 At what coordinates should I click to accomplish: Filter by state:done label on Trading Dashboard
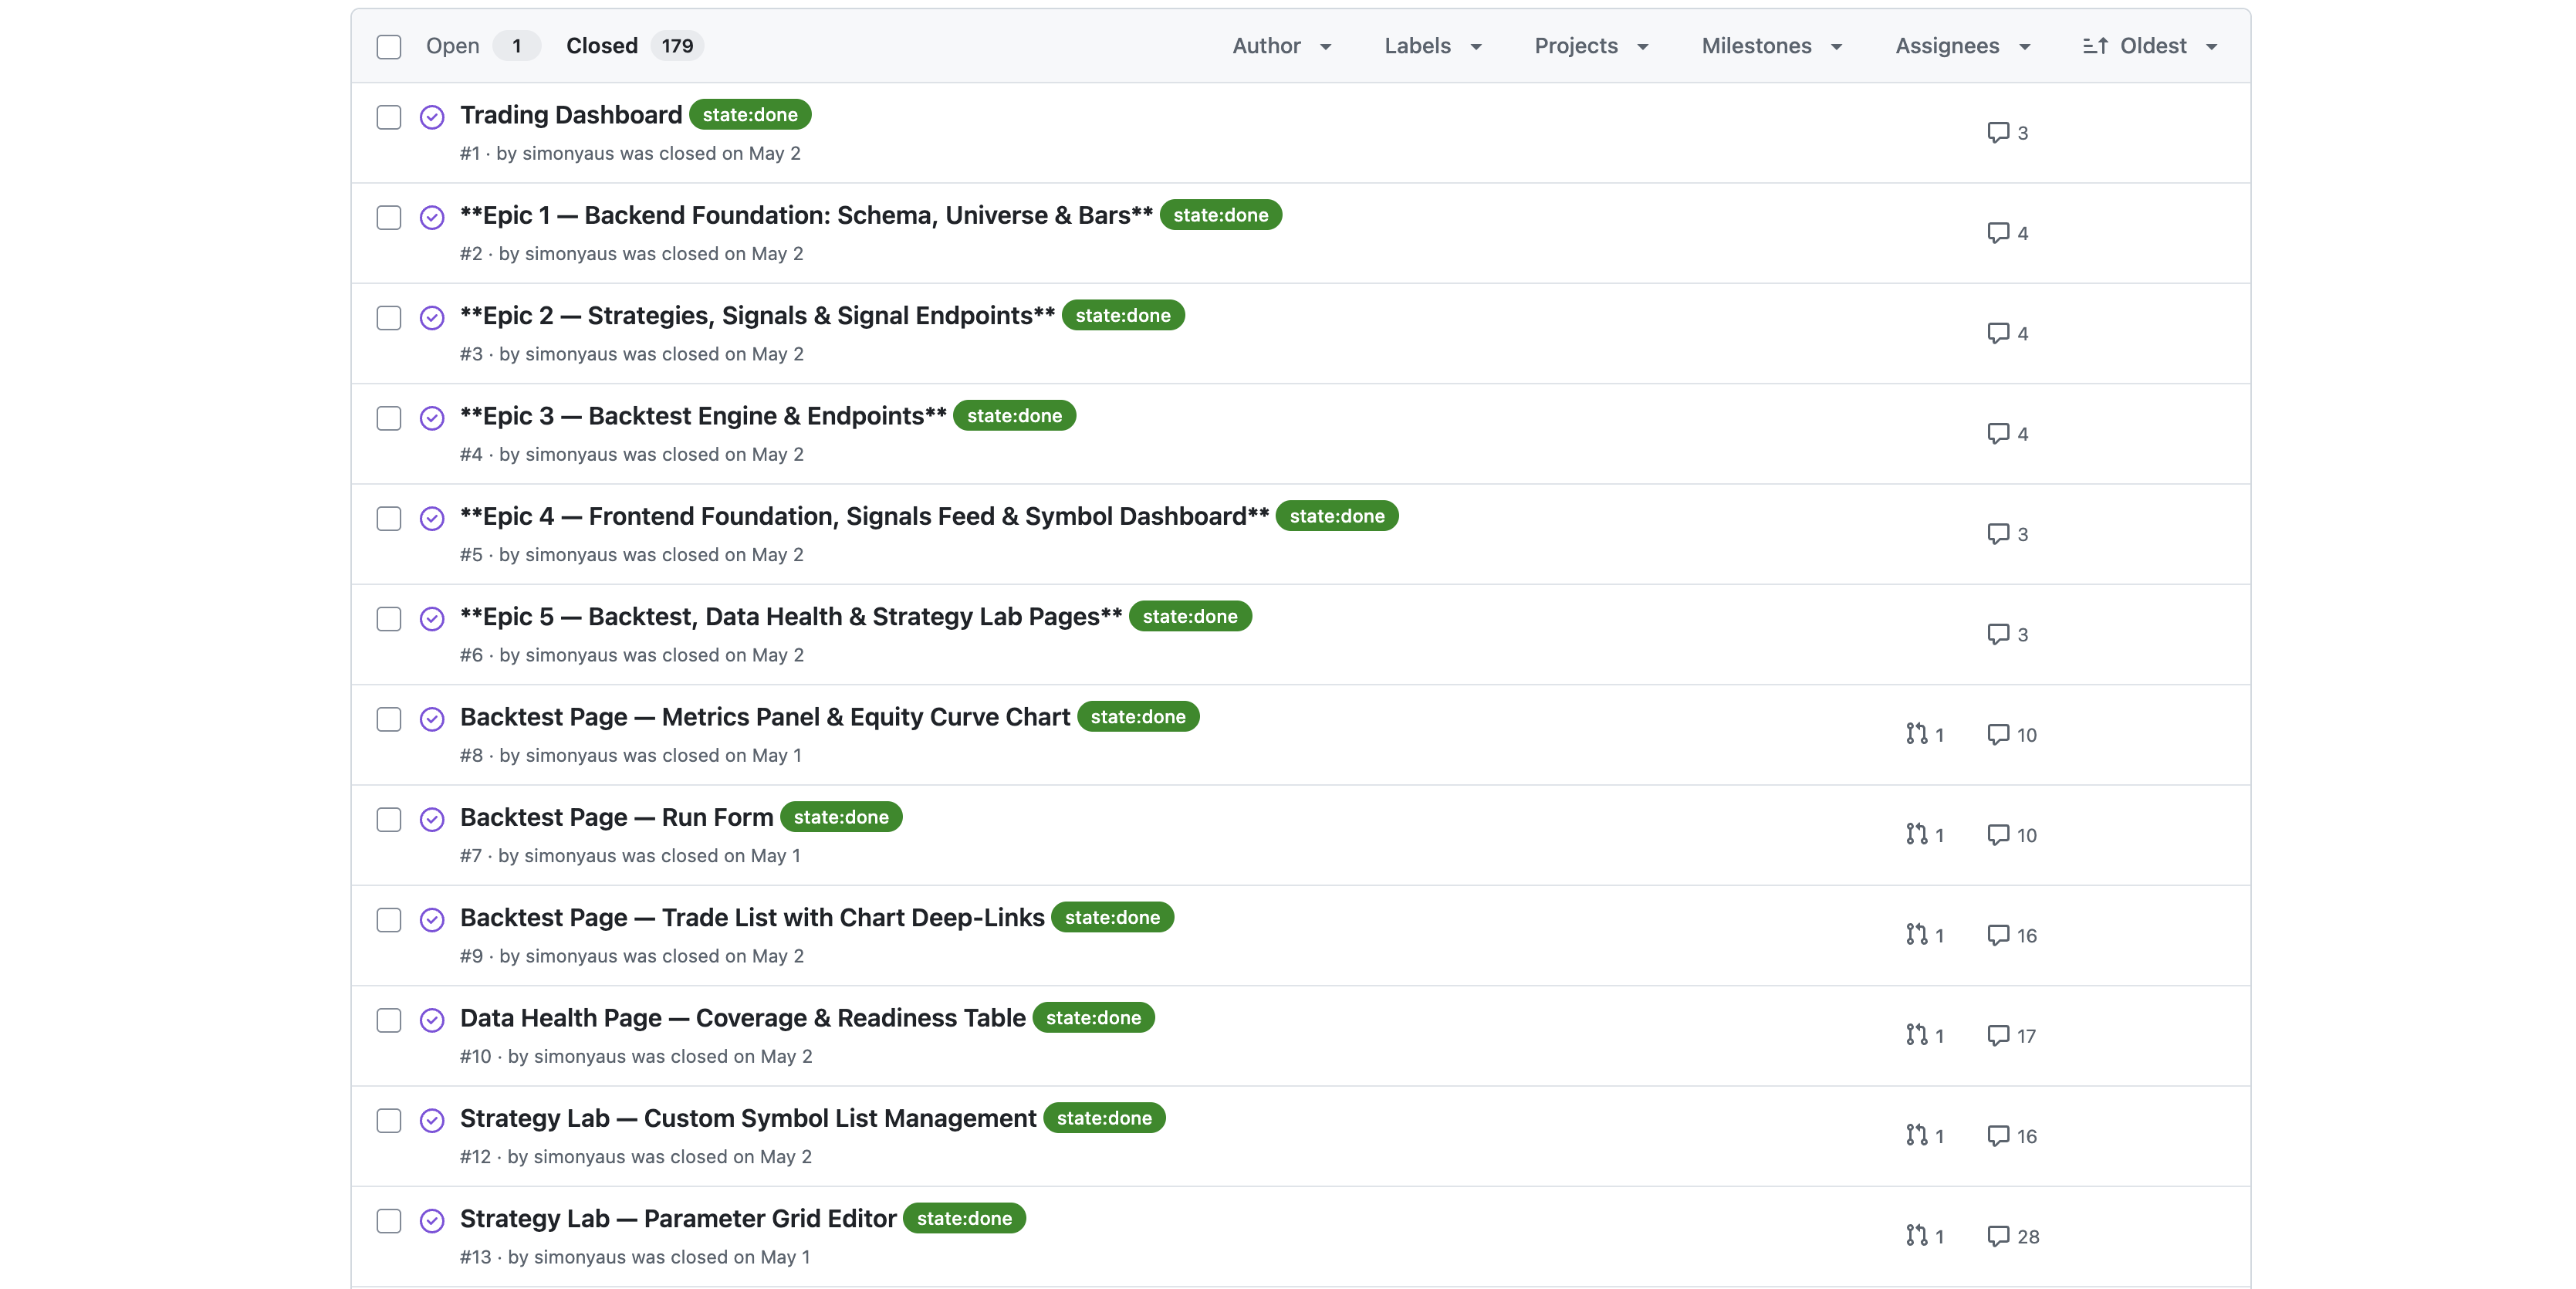[750, 115]
